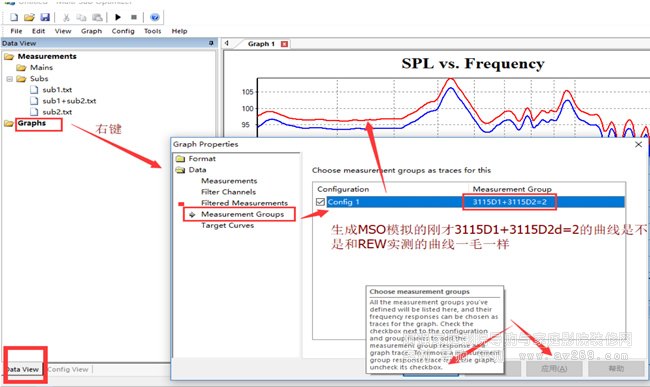Click the New file toolbar icon

(14, 17)
